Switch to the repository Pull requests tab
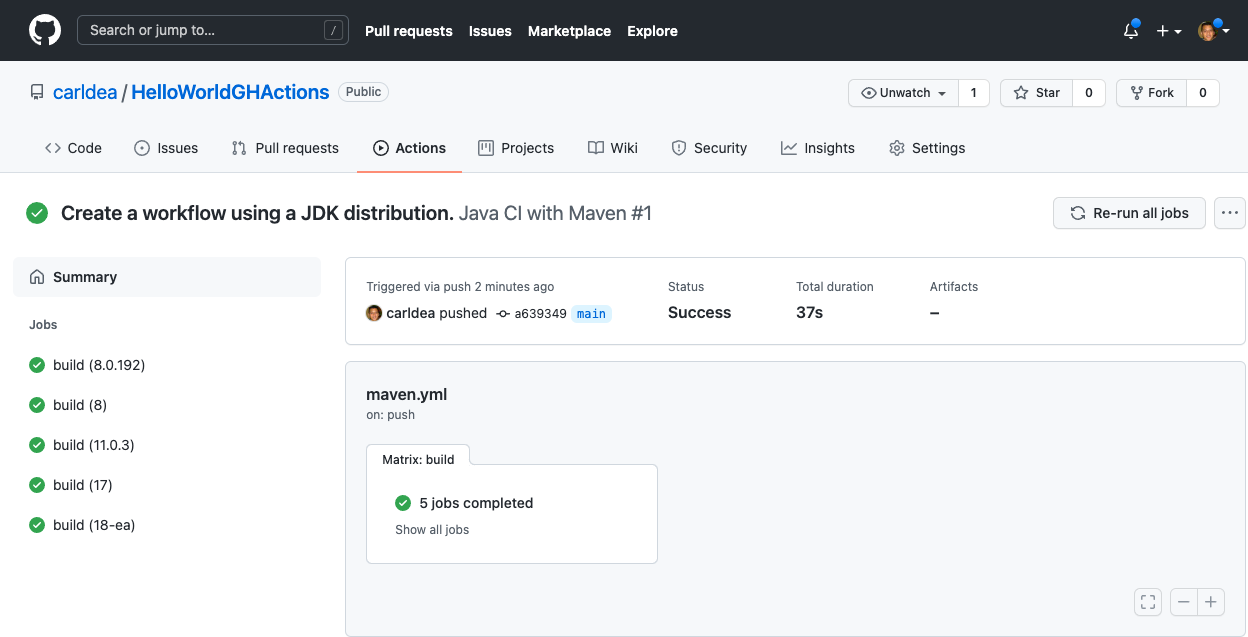This screenshot has height=637, width=1248. point(285,148)
